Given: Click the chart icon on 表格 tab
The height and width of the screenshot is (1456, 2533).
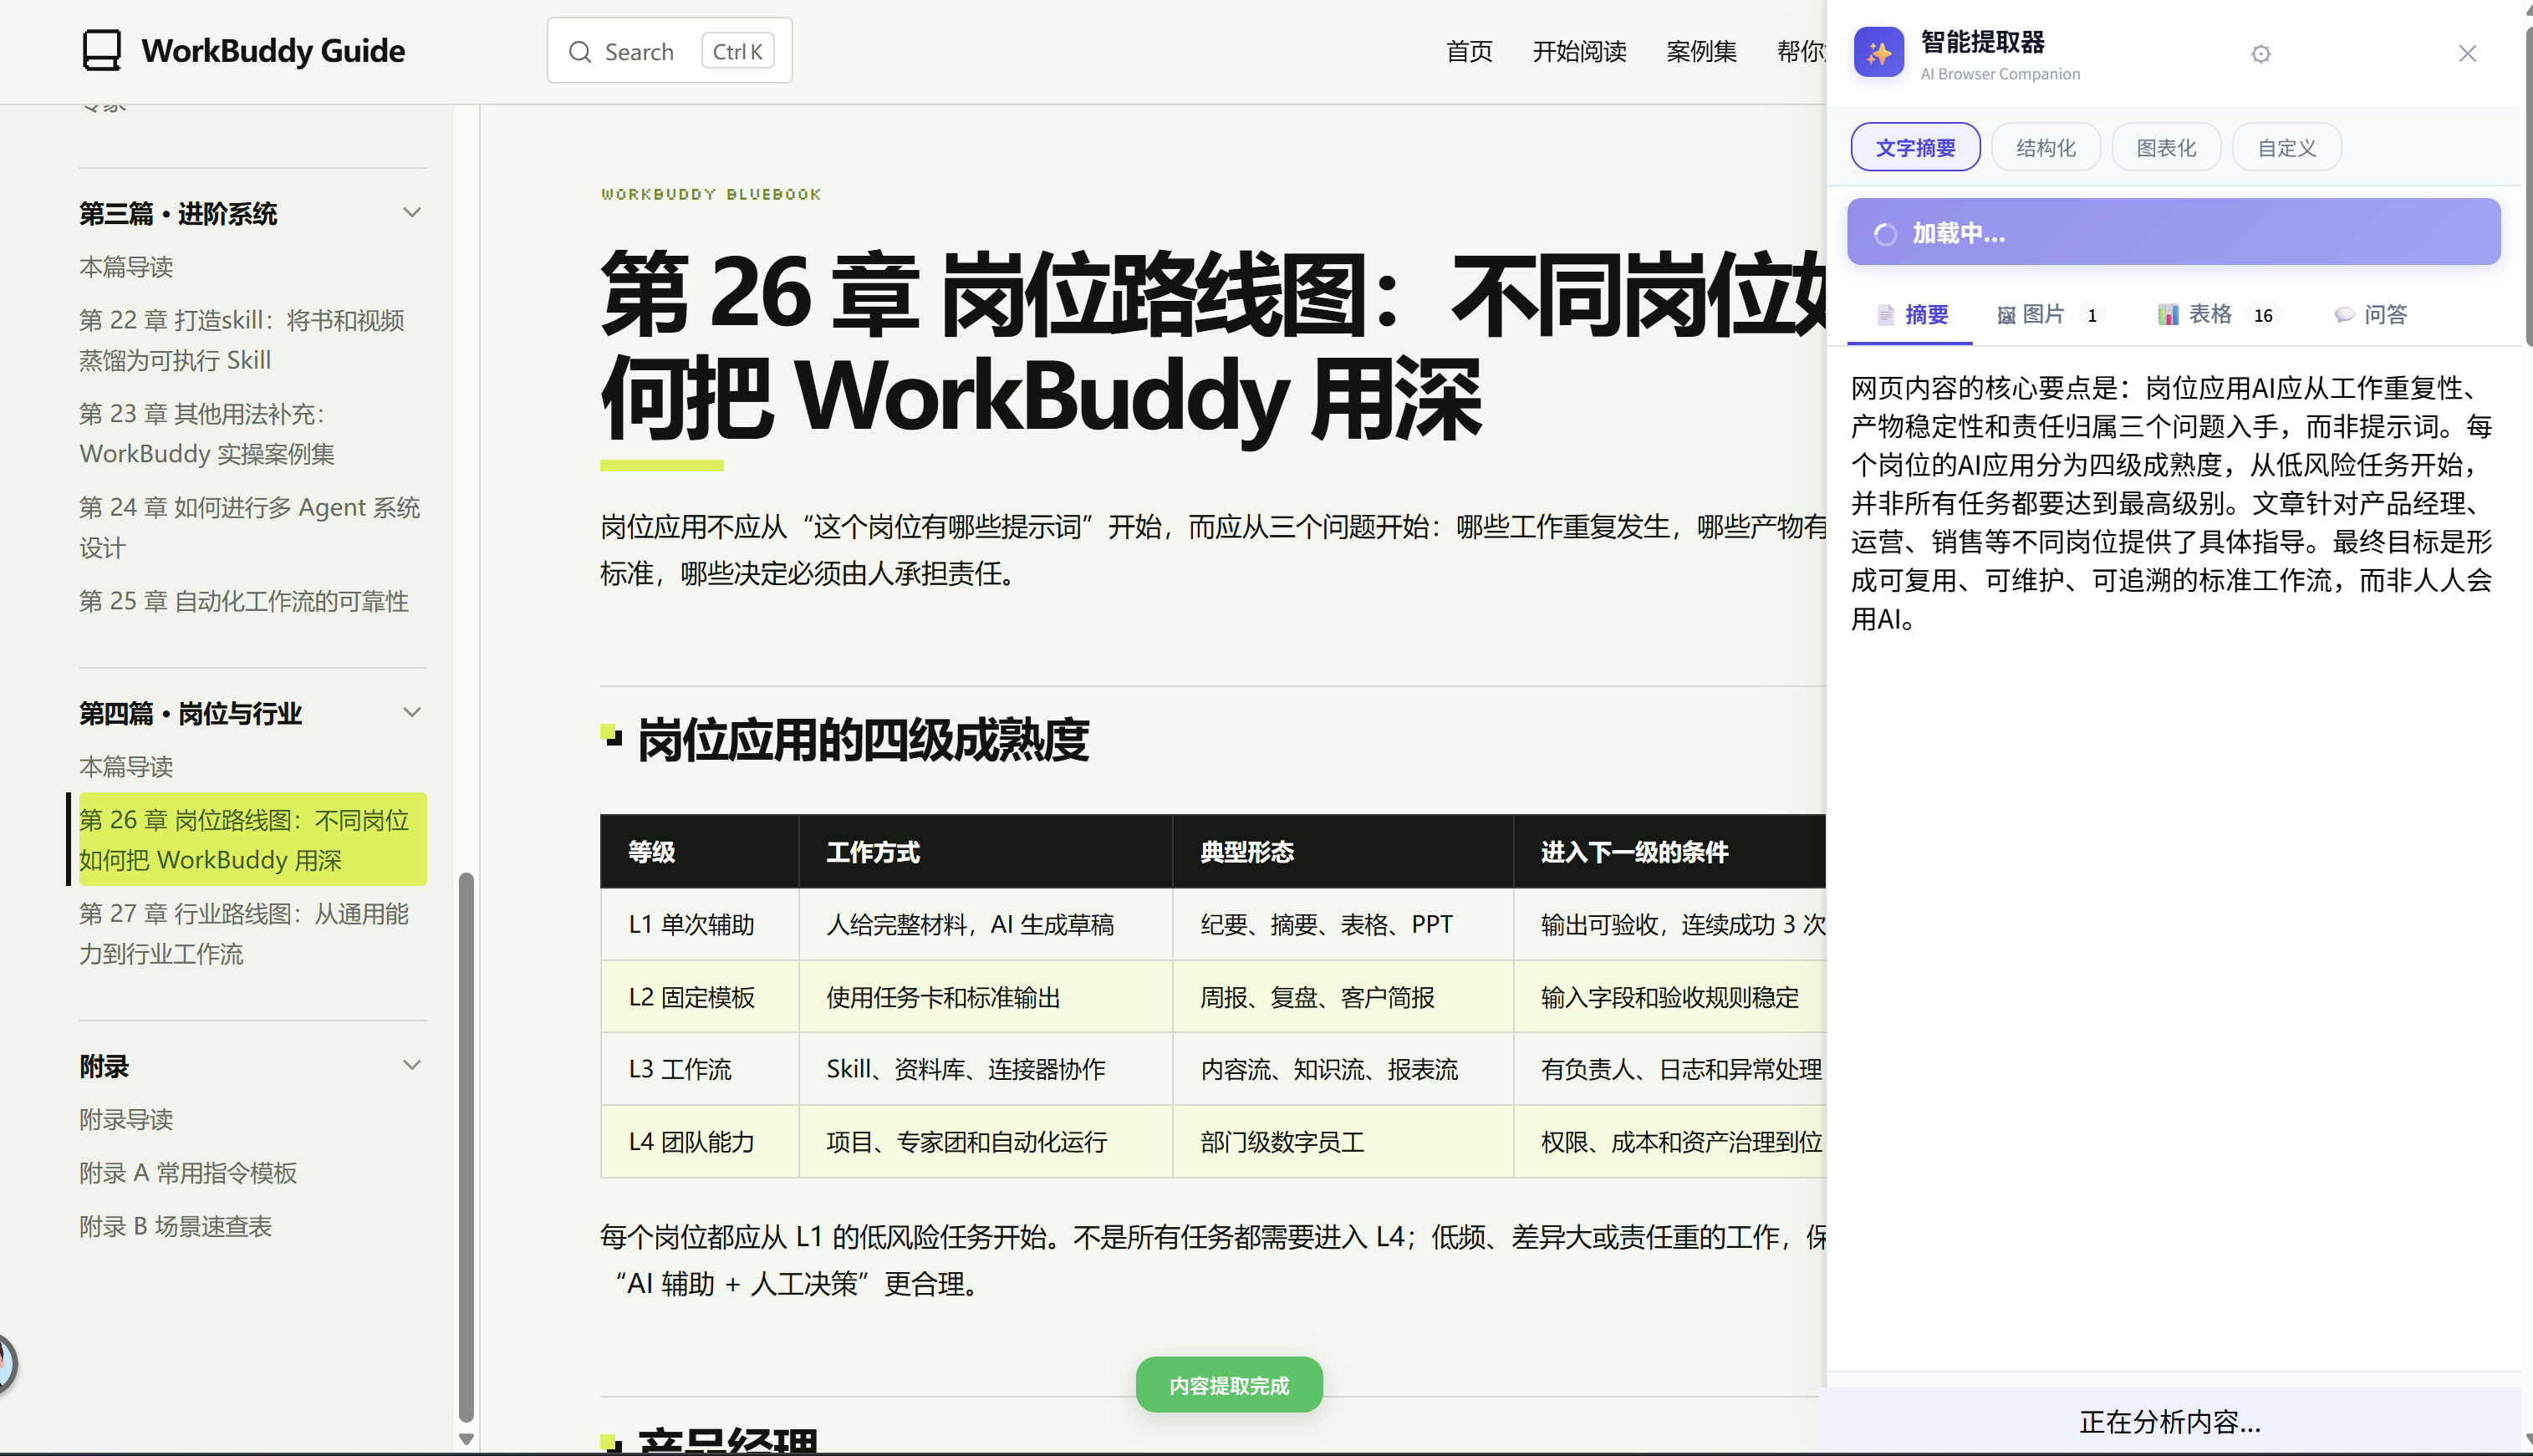Looking at the screenshot, I should [2167, 315].
